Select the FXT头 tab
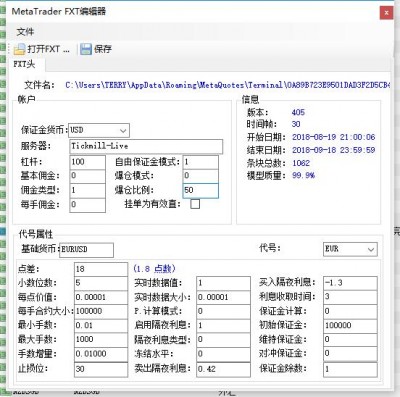The height and width of the screenshot is (397, 400). (24, 64)
